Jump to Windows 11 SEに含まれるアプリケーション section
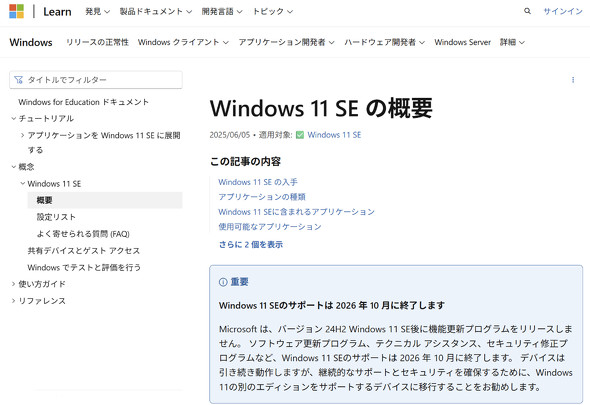This screenshot has height=405, width=590. (x=297, y=212)
